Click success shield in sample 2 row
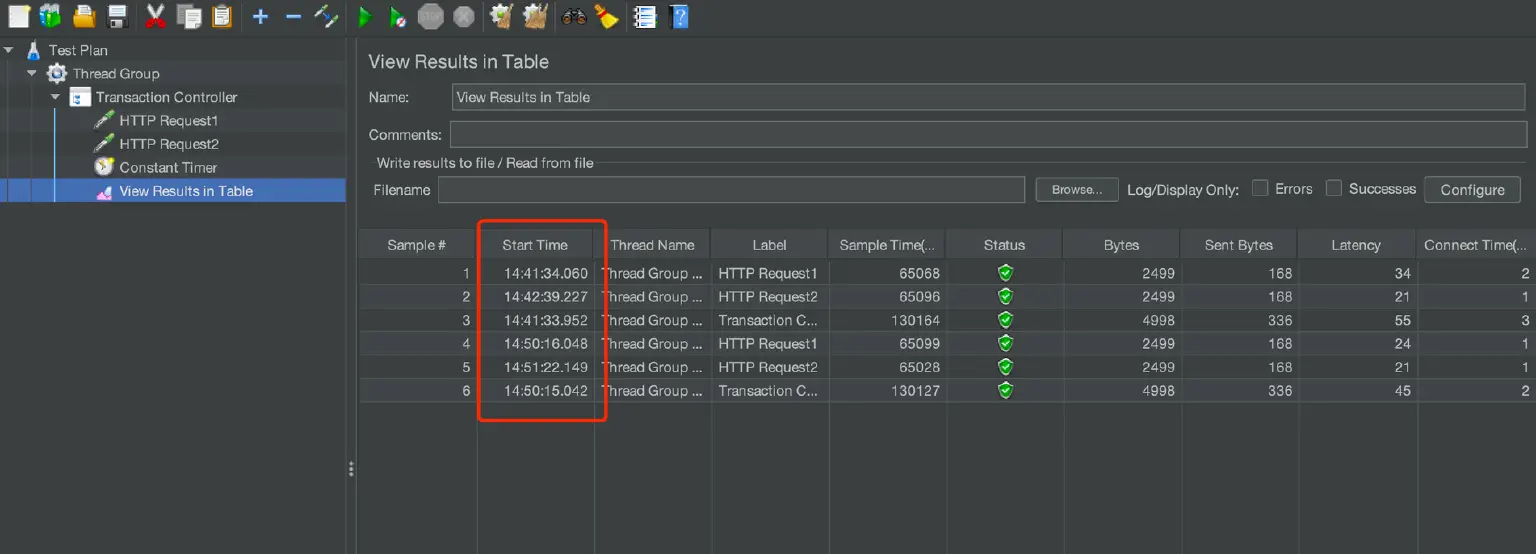The image size is (1536, 554). (1005, 297)
